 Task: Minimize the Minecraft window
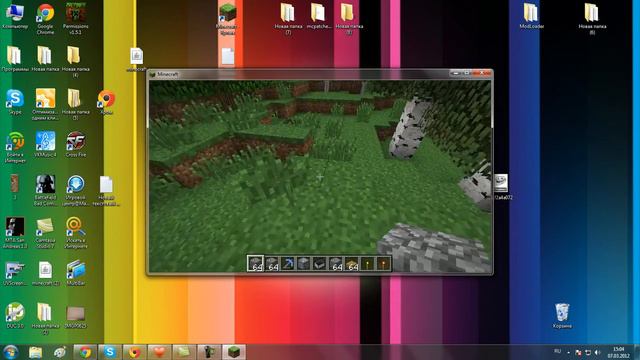click(x=456, y=73)
